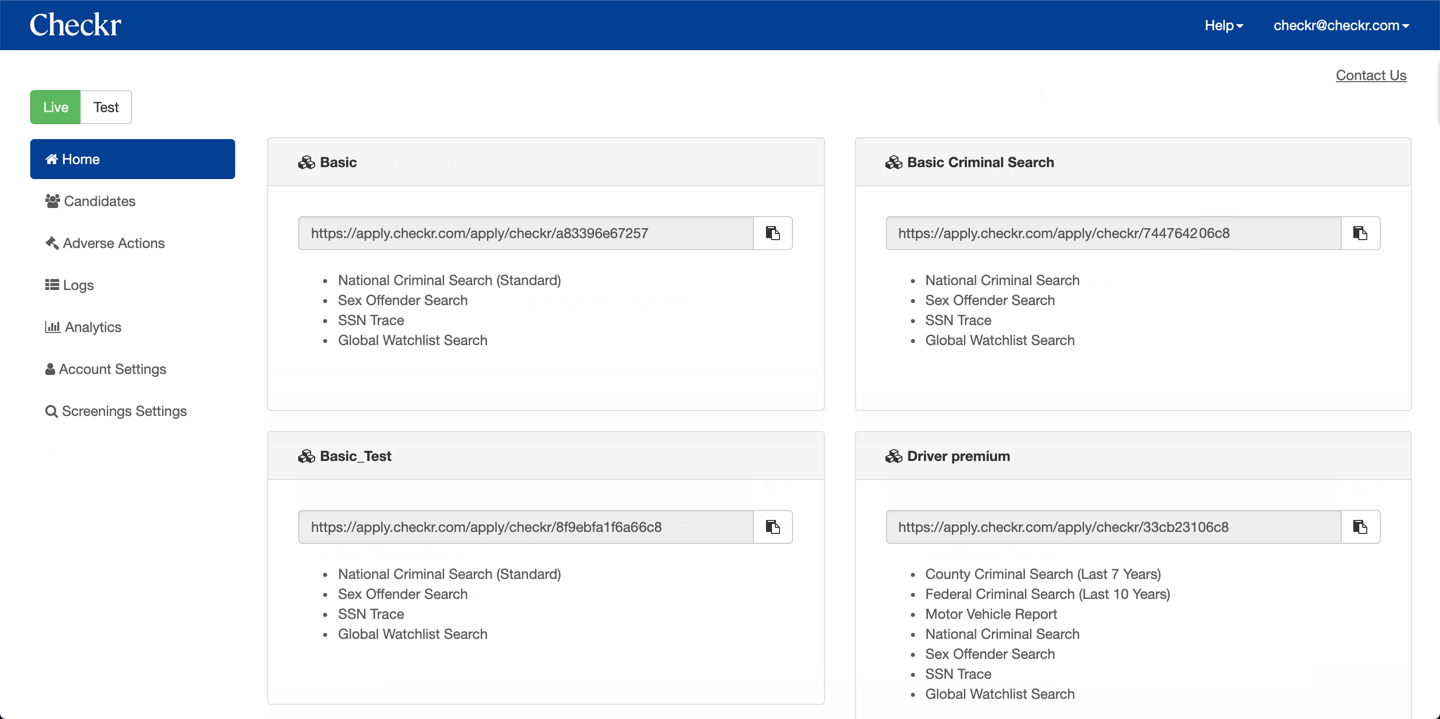Screen dimensions: 1440x719
Task: Click the Screenings Settings magnifier icon
Action: [x=51, y=411]
